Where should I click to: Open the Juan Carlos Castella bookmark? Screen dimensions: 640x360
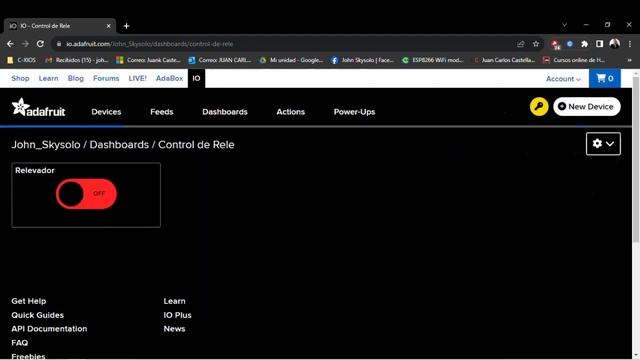[x=504, y=60]
